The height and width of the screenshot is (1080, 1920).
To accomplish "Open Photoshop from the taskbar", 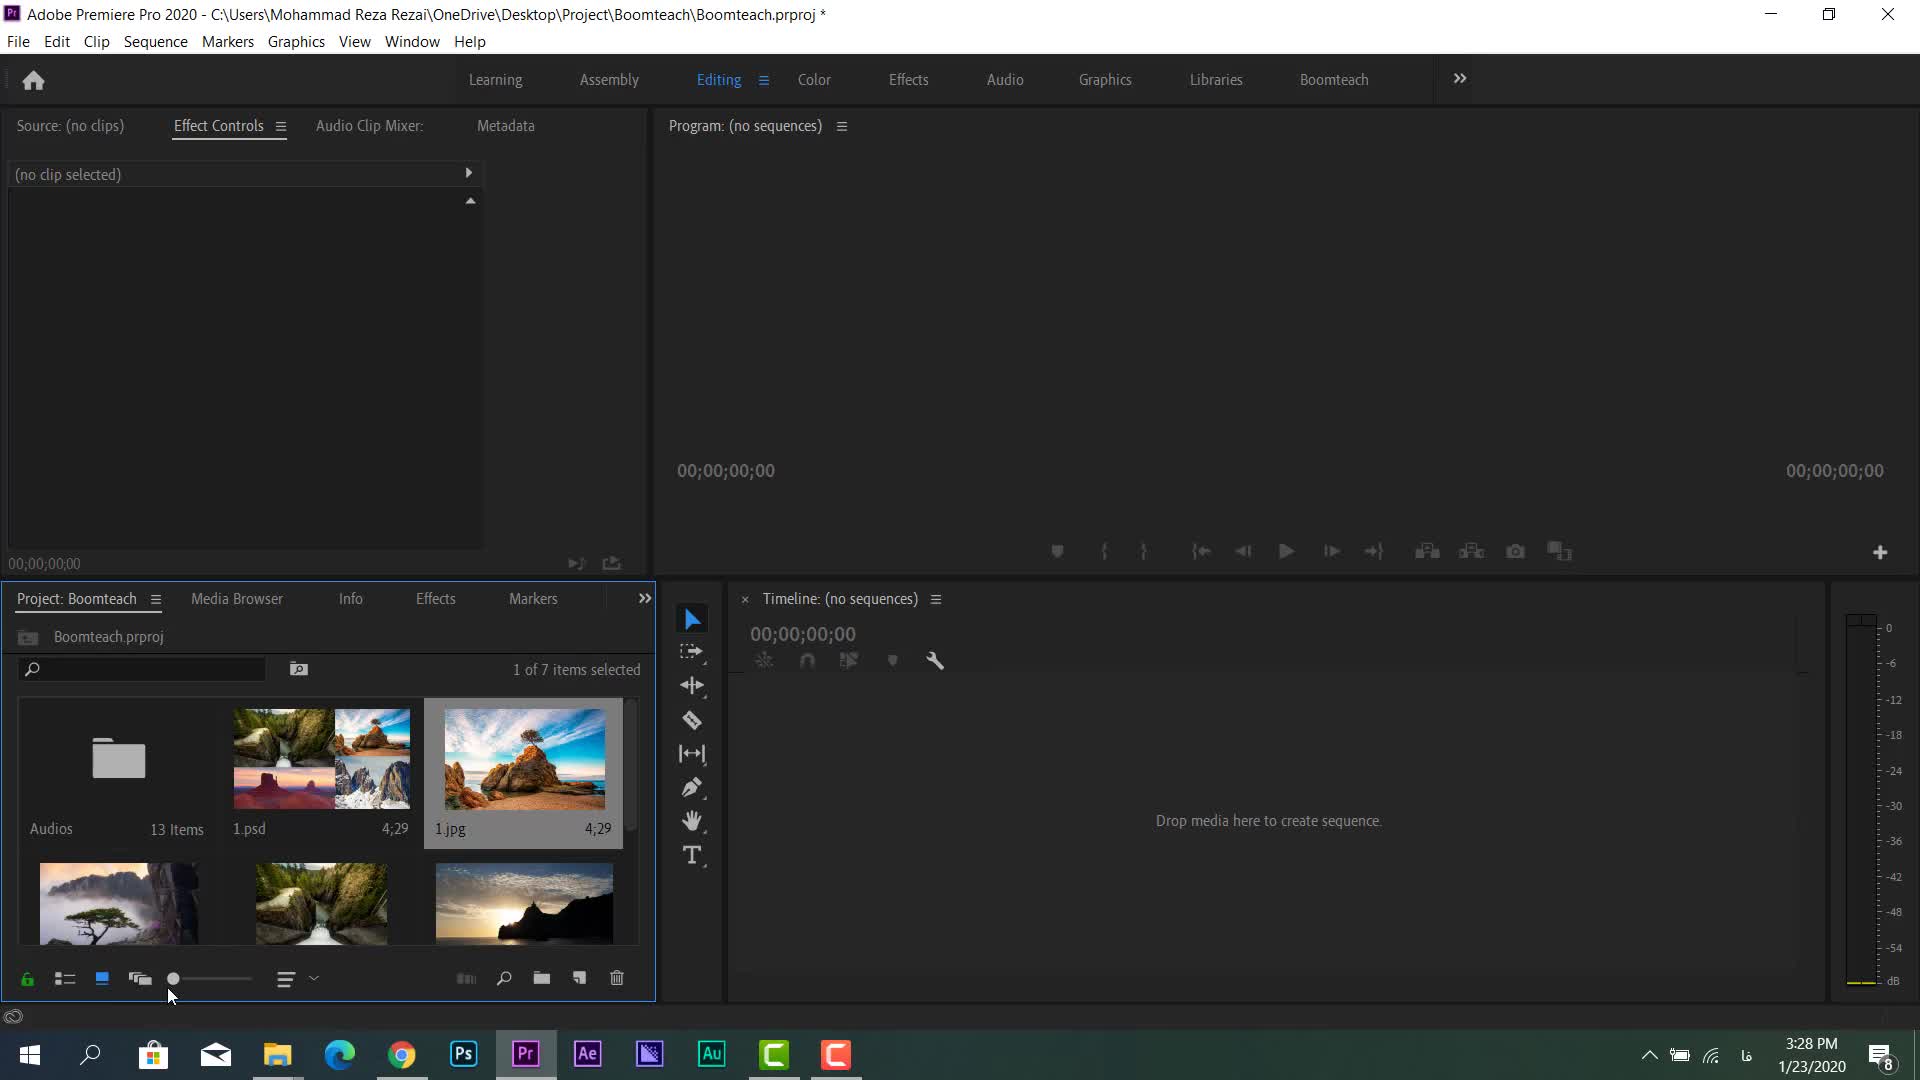I will (x=463, y=1054).
